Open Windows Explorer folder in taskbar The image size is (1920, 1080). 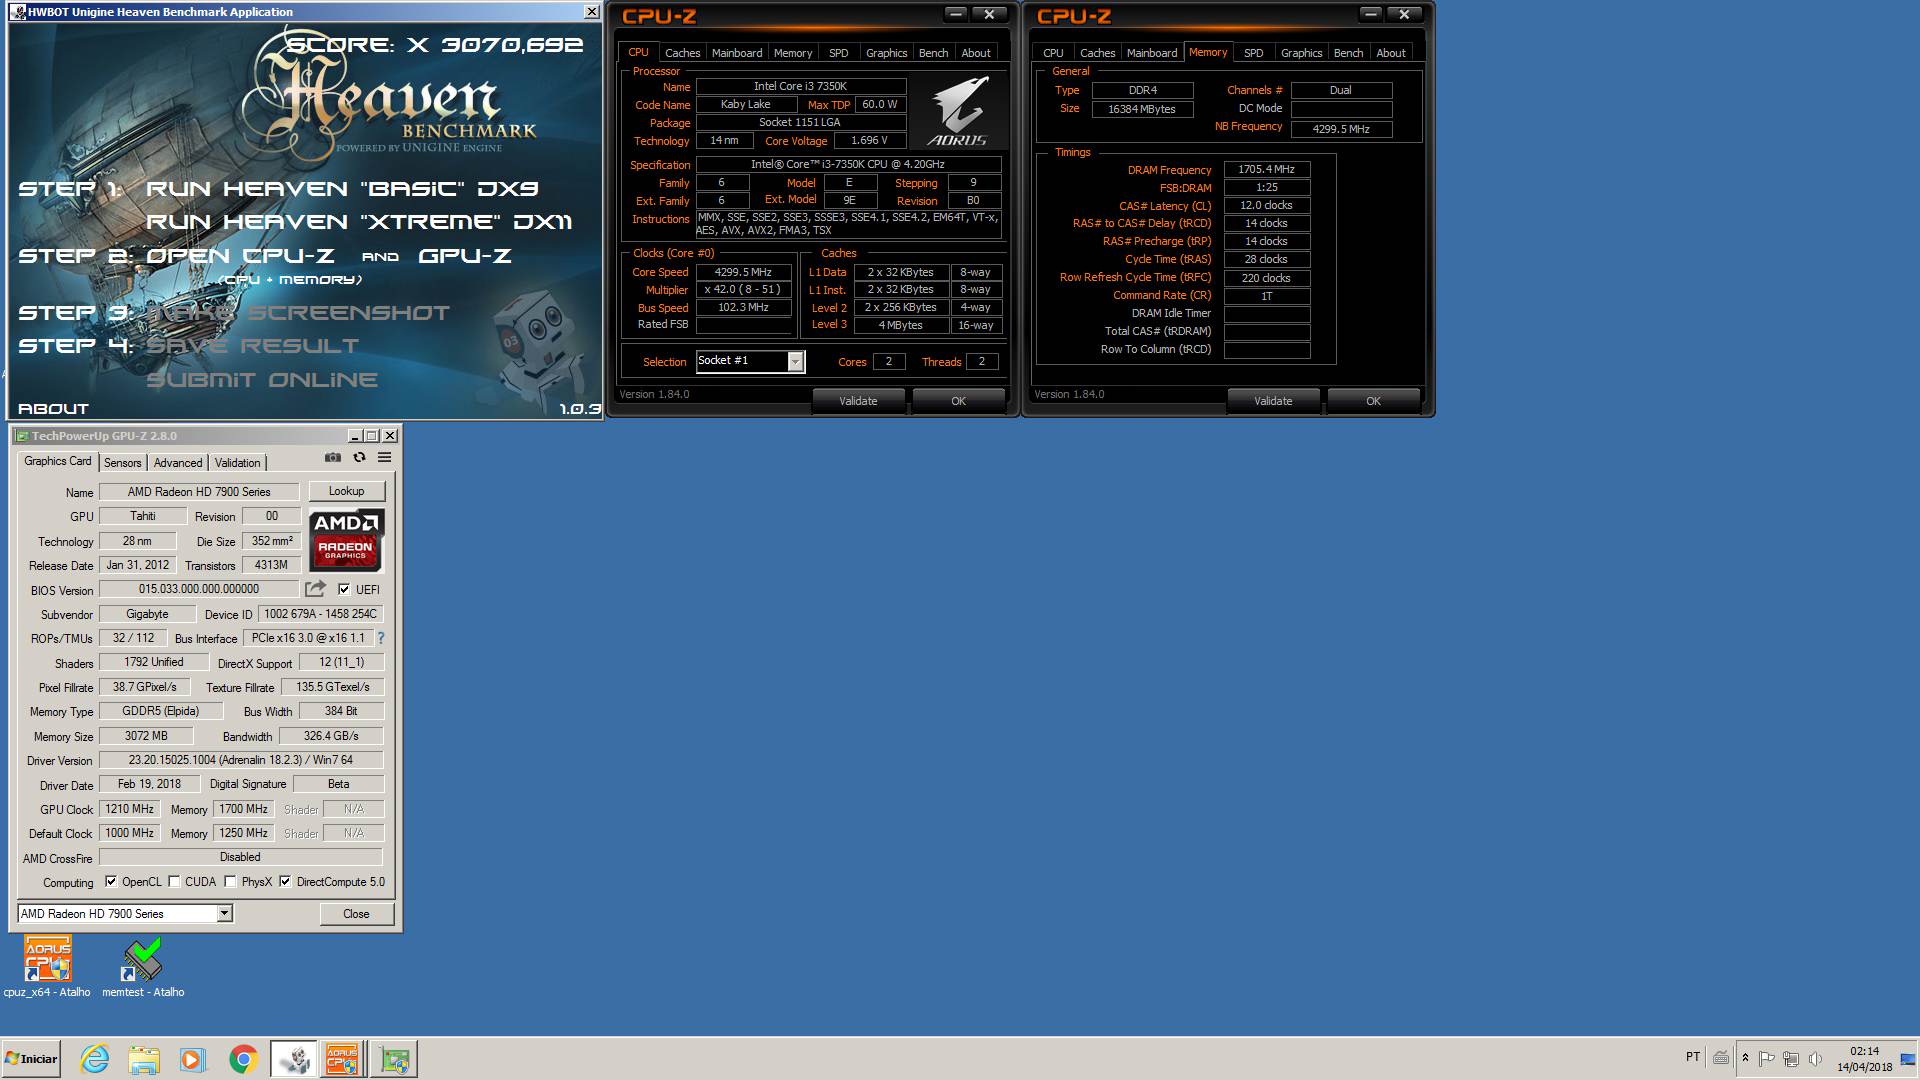click(x=144, y=1059)
